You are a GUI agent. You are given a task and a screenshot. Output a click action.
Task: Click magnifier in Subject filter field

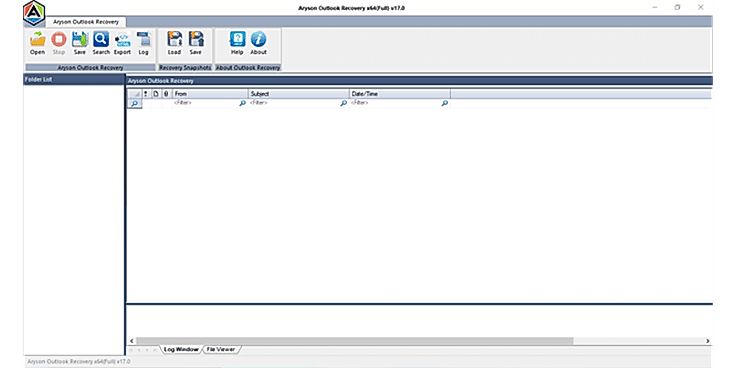pyautogui.click(x=344, y=103)
